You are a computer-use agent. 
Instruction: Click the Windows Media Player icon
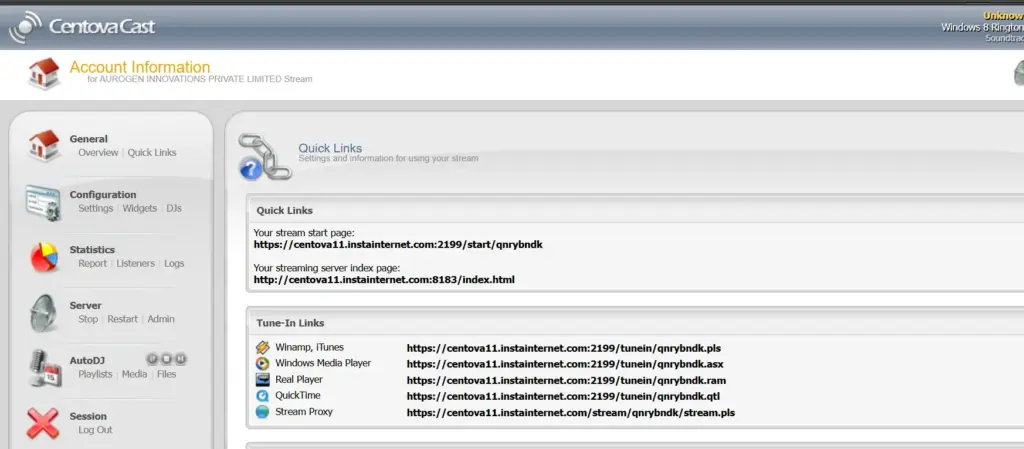pos(263,364)
